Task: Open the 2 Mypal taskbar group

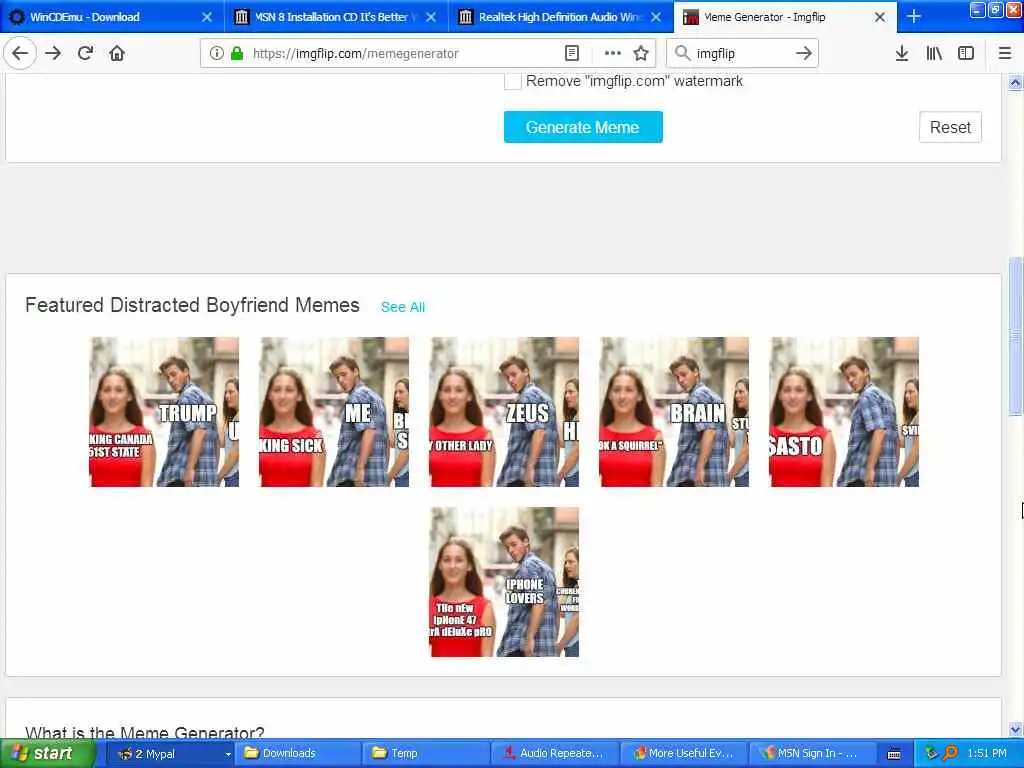Action: (169, 753)
